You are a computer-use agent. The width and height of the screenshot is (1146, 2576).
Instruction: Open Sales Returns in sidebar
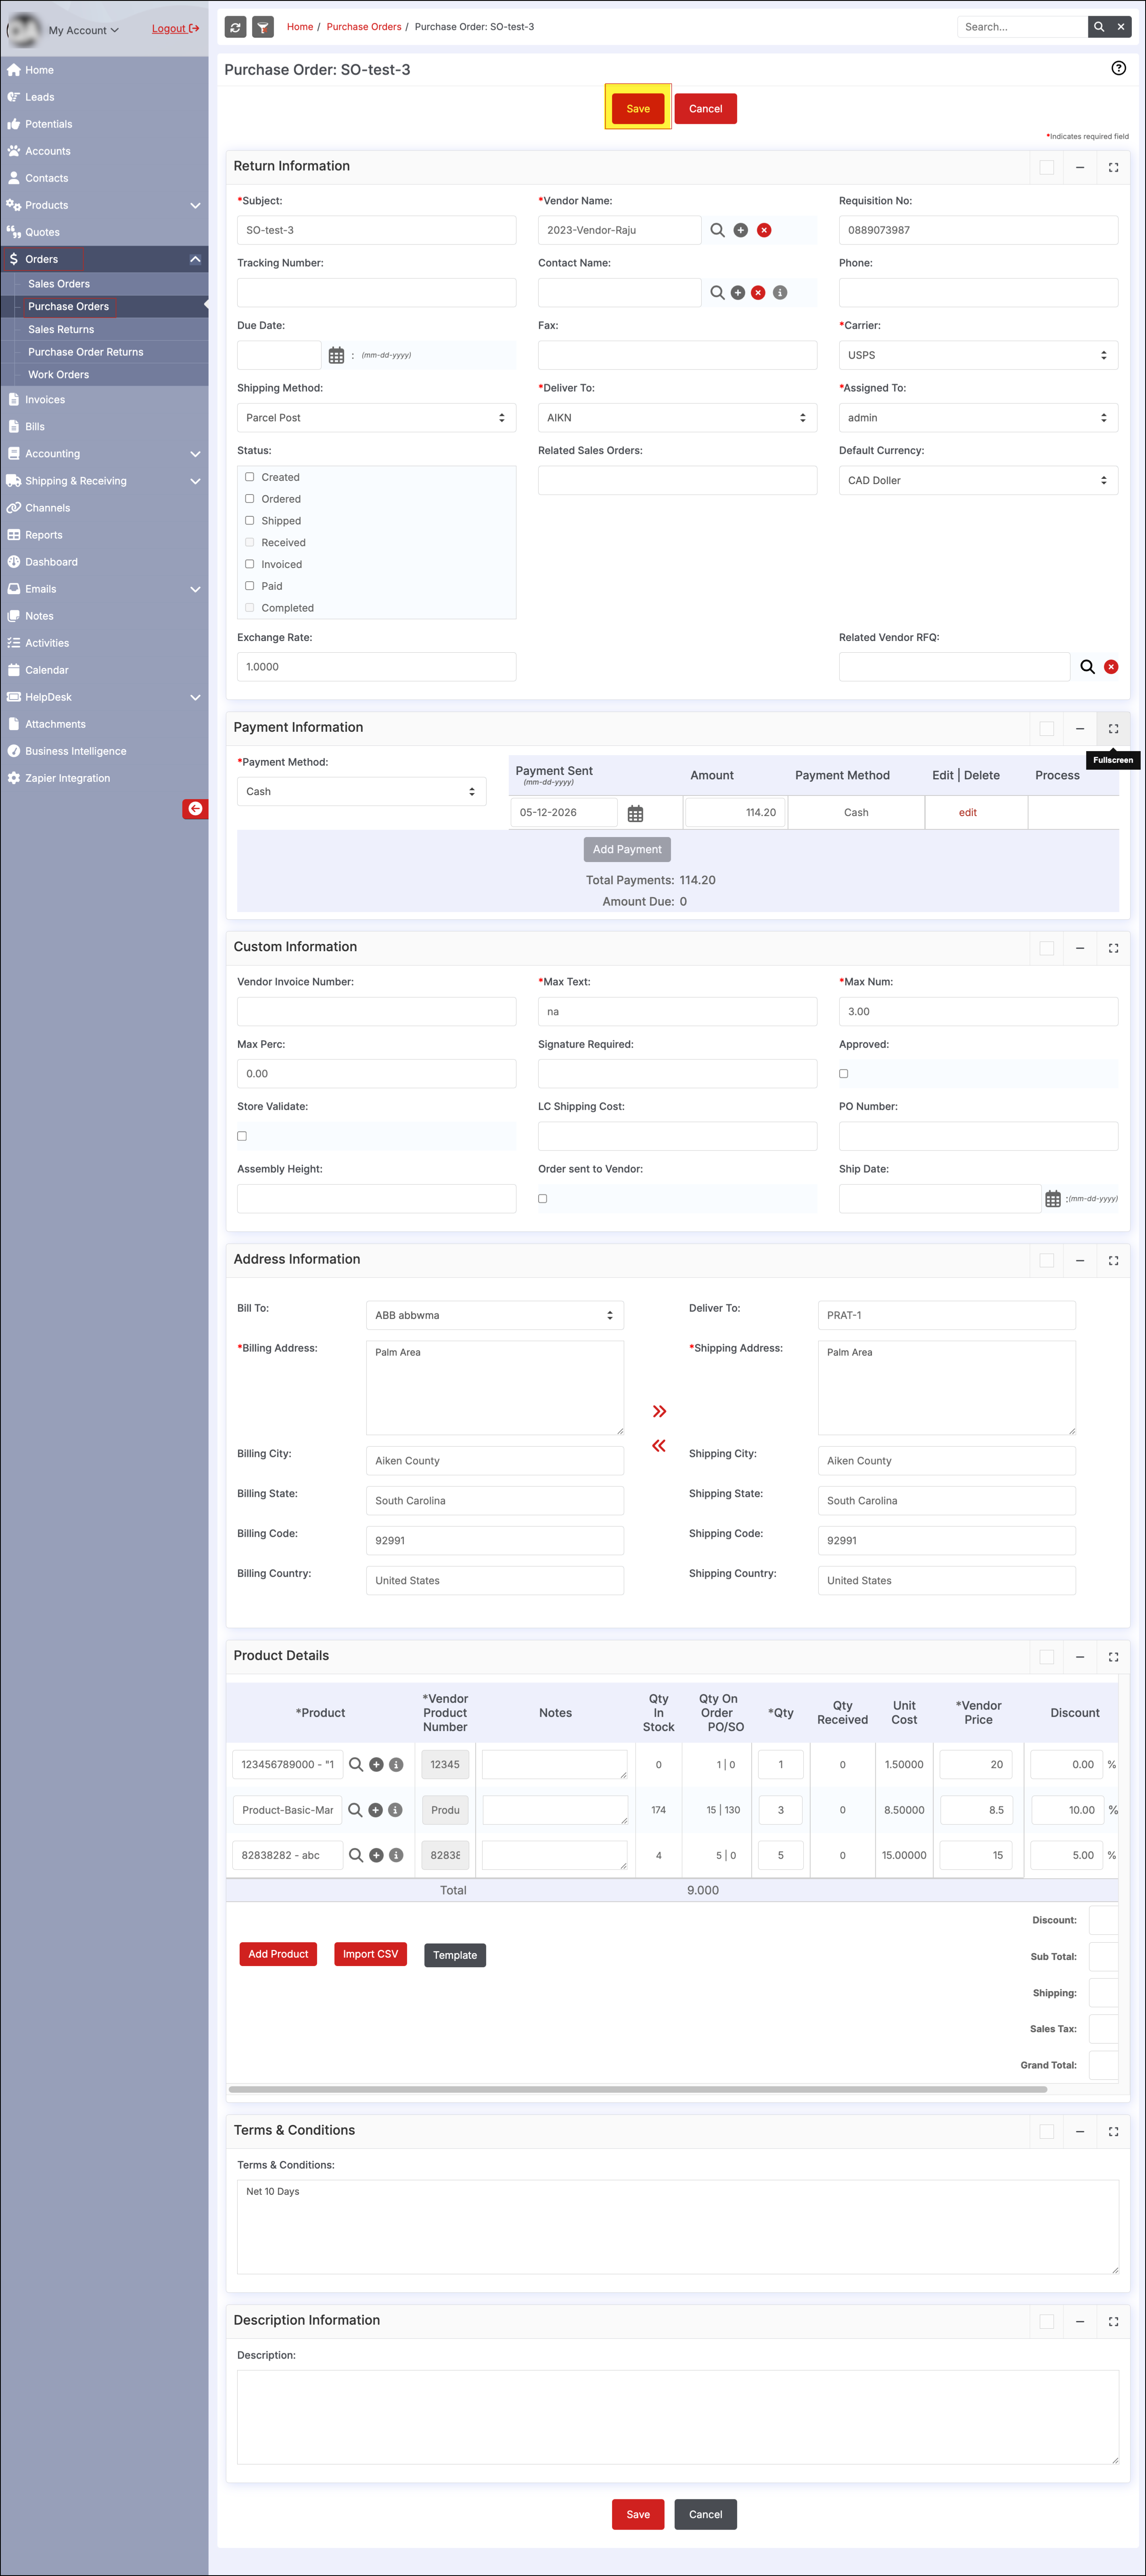coord(61,329)
